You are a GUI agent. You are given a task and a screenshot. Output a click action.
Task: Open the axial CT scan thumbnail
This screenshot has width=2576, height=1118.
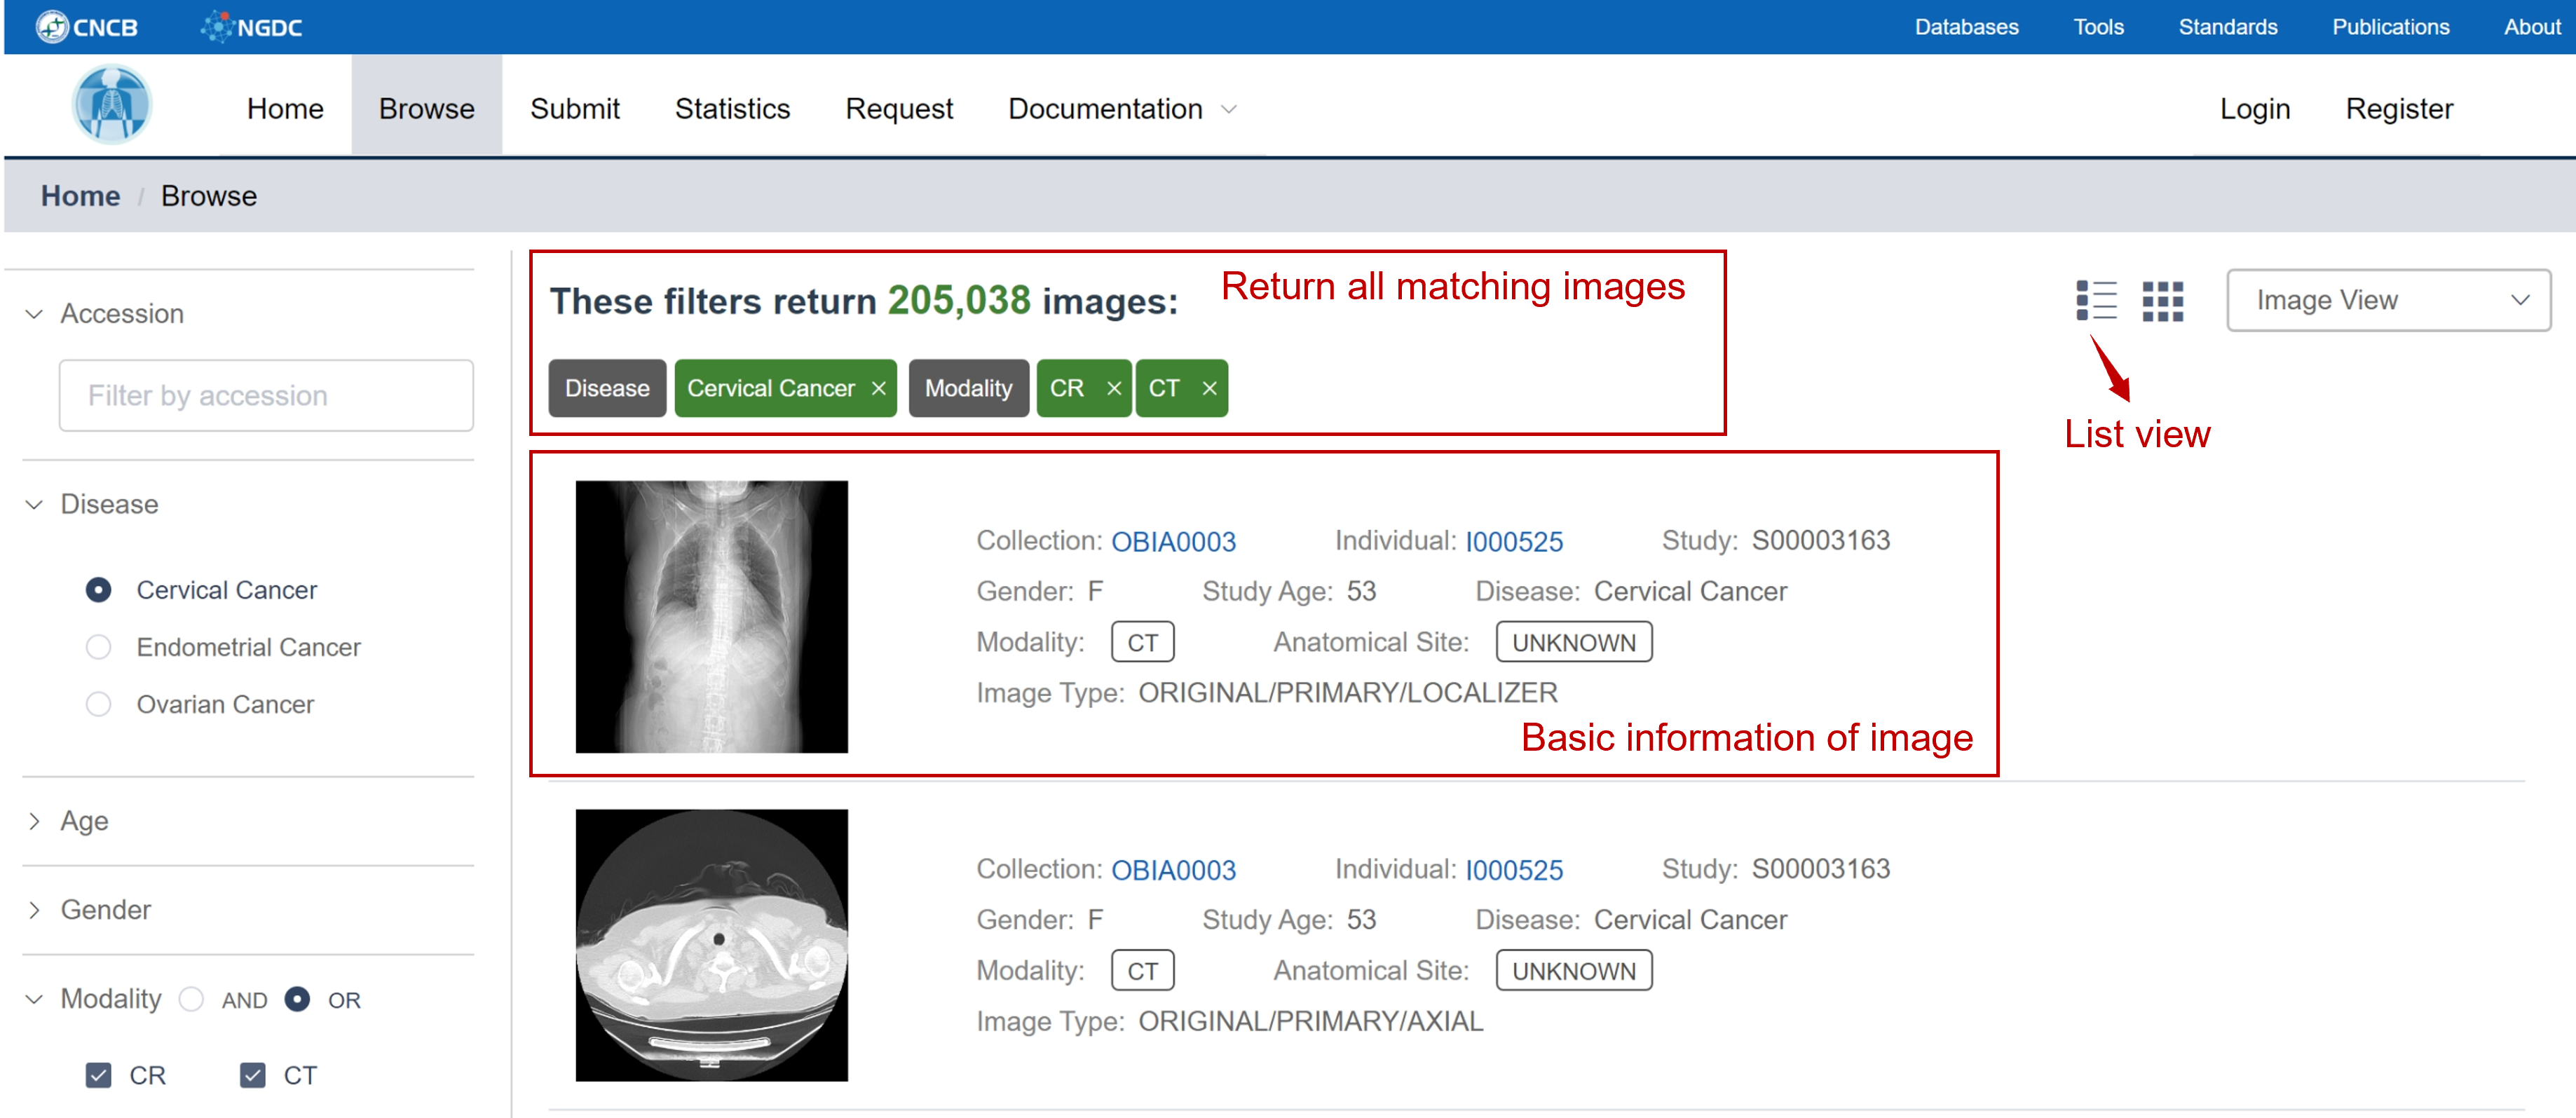click(711, 945)
